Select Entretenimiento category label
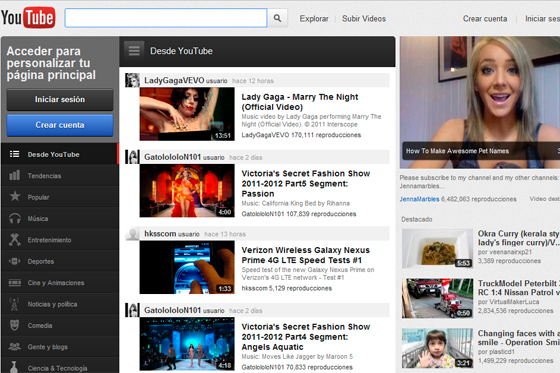 (x=49, y=240)
